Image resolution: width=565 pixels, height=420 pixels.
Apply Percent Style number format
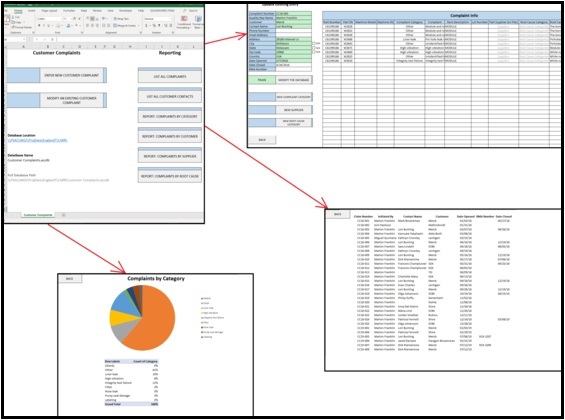click(x=154, y=26)
